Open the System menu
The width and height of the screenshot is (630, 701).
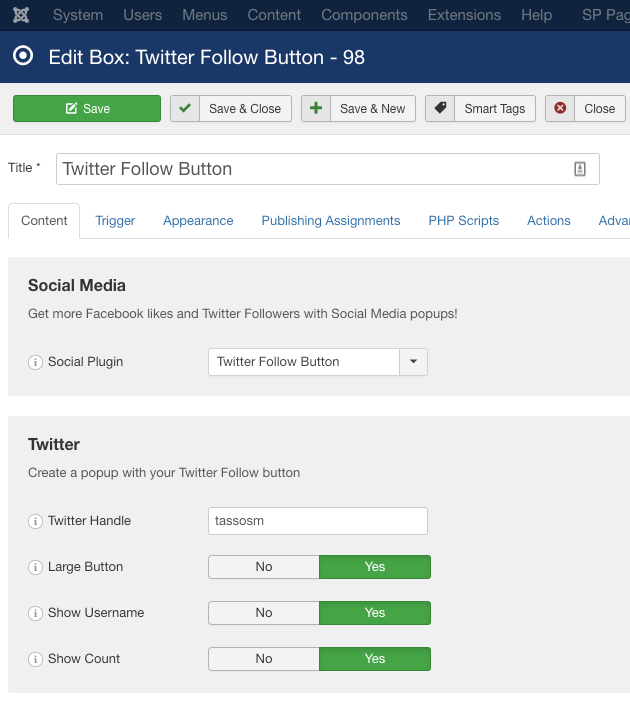(x=78, y=15)
